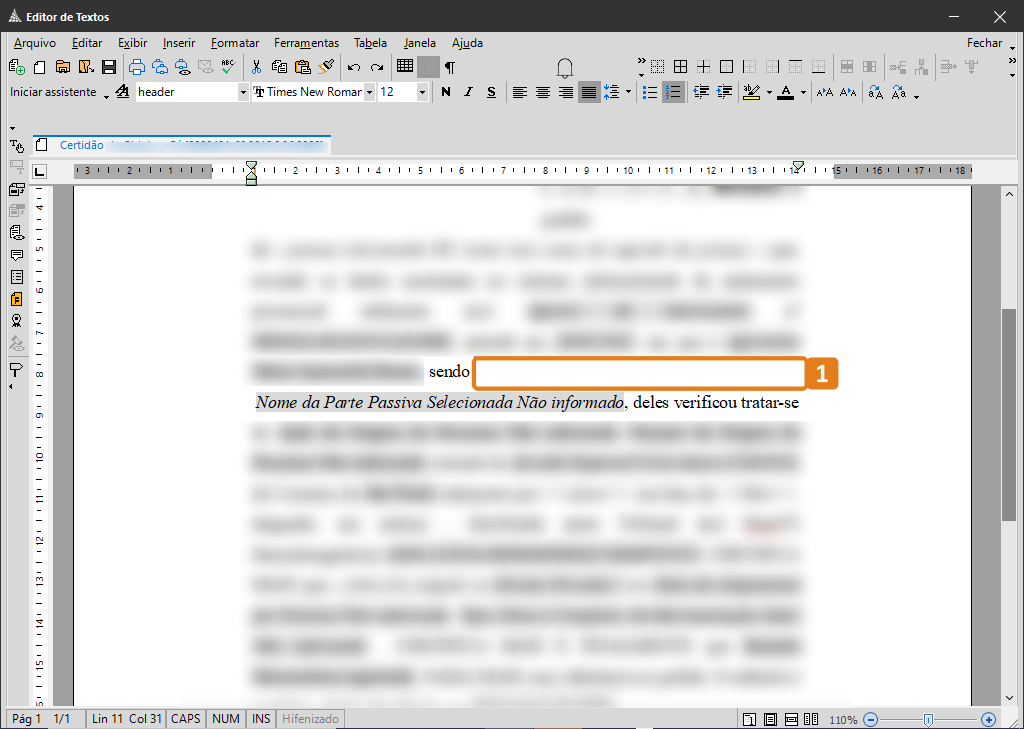
Task: Open the Formatar menu
Action: [235, 43]
